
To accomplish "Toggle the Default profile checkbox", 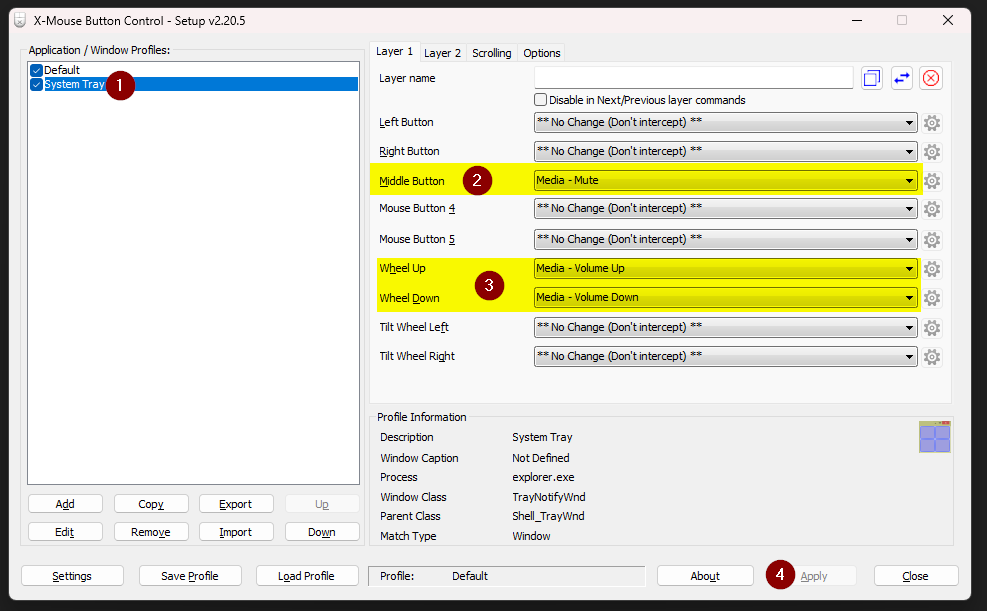I will (37, 70).
